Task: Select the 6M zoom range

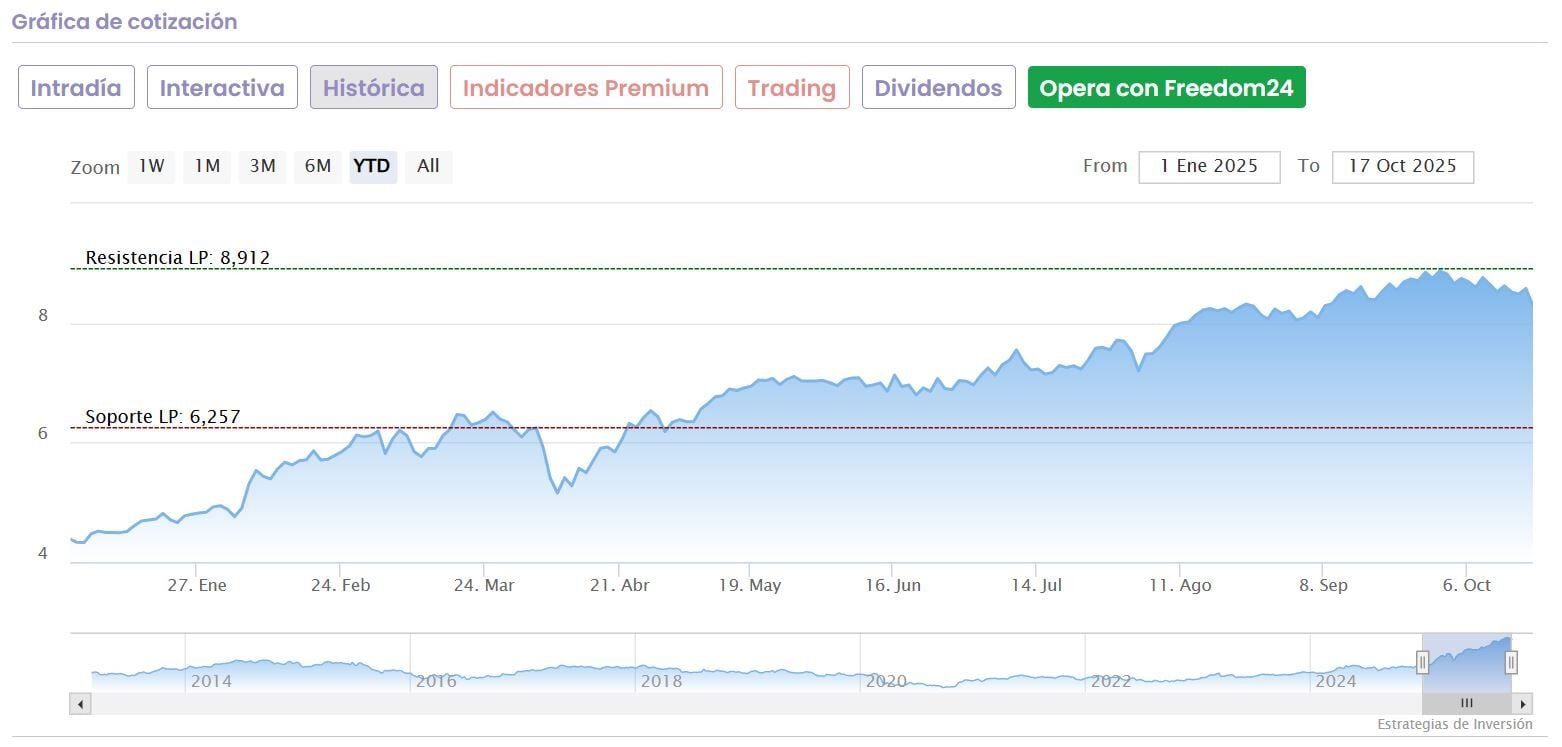Action: pos(318,167)
